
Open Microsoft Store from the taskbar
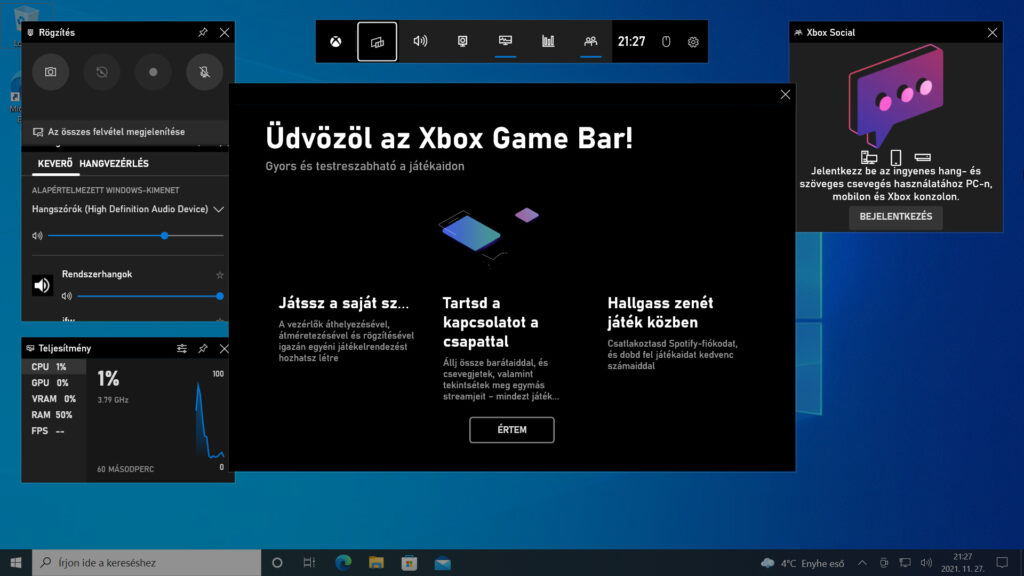tap(409, 562)
